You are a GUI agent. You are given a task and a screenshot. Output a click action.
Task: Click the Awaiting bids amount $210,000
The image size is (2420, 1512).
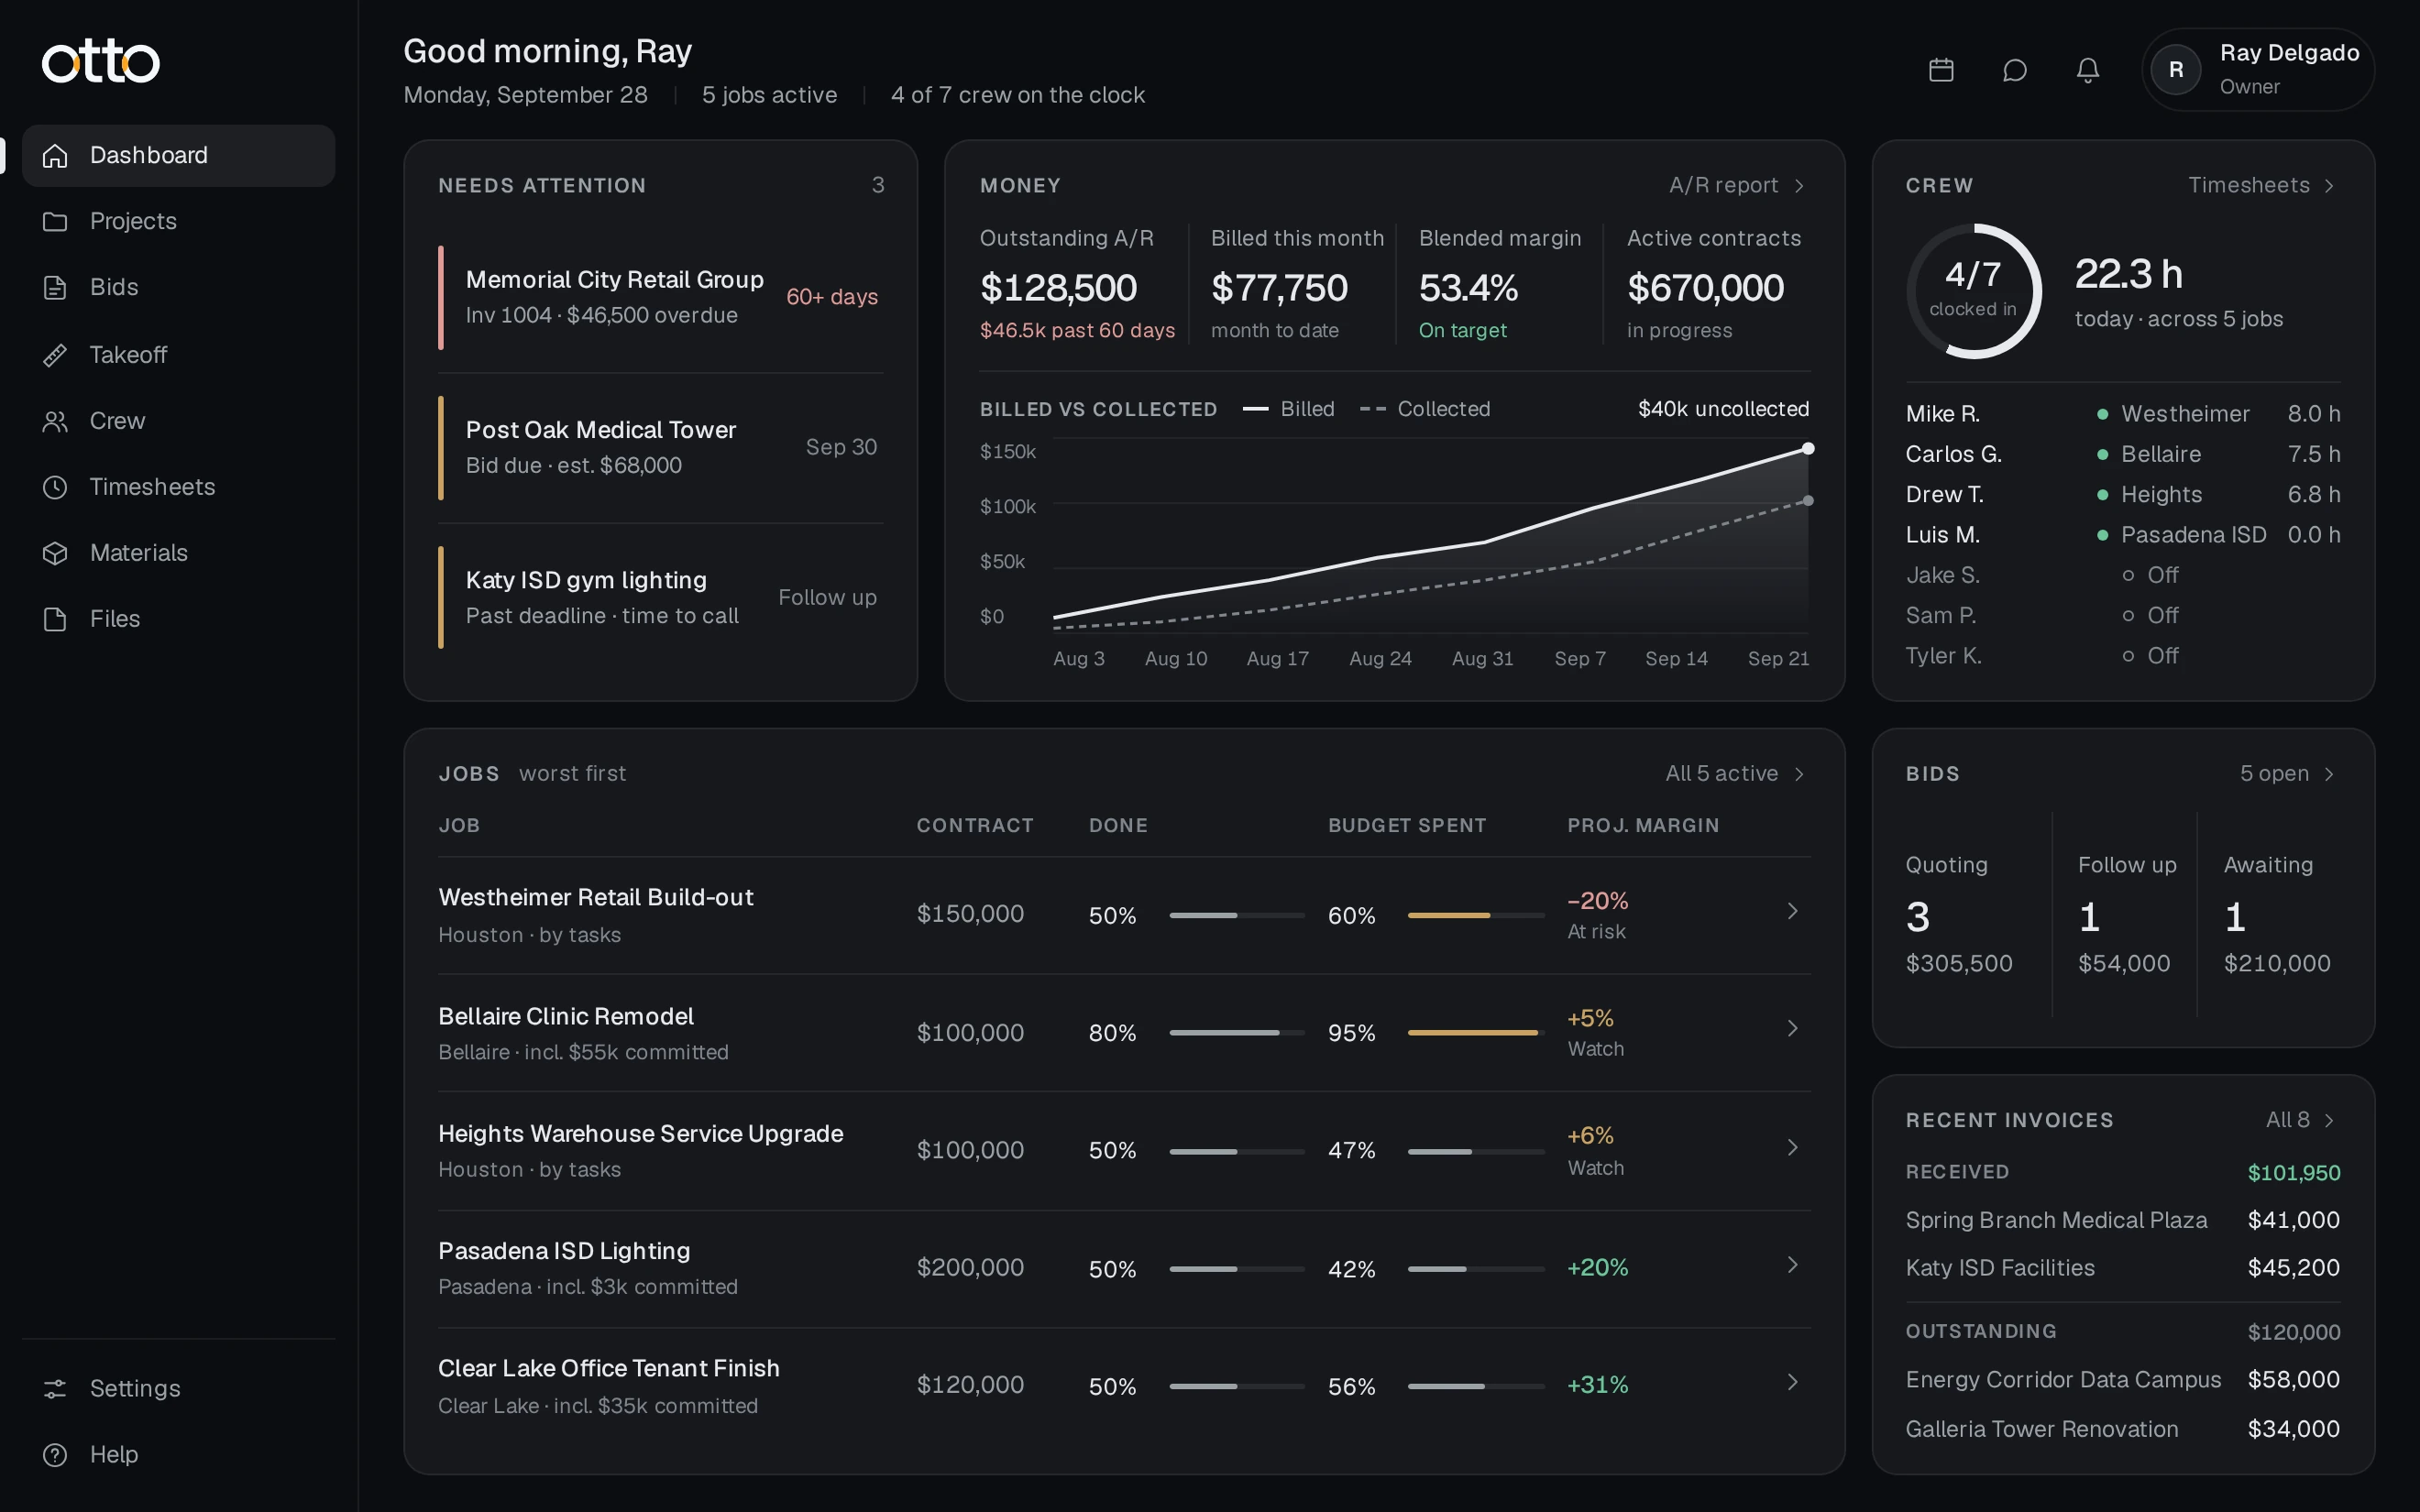click(2277, 964)
